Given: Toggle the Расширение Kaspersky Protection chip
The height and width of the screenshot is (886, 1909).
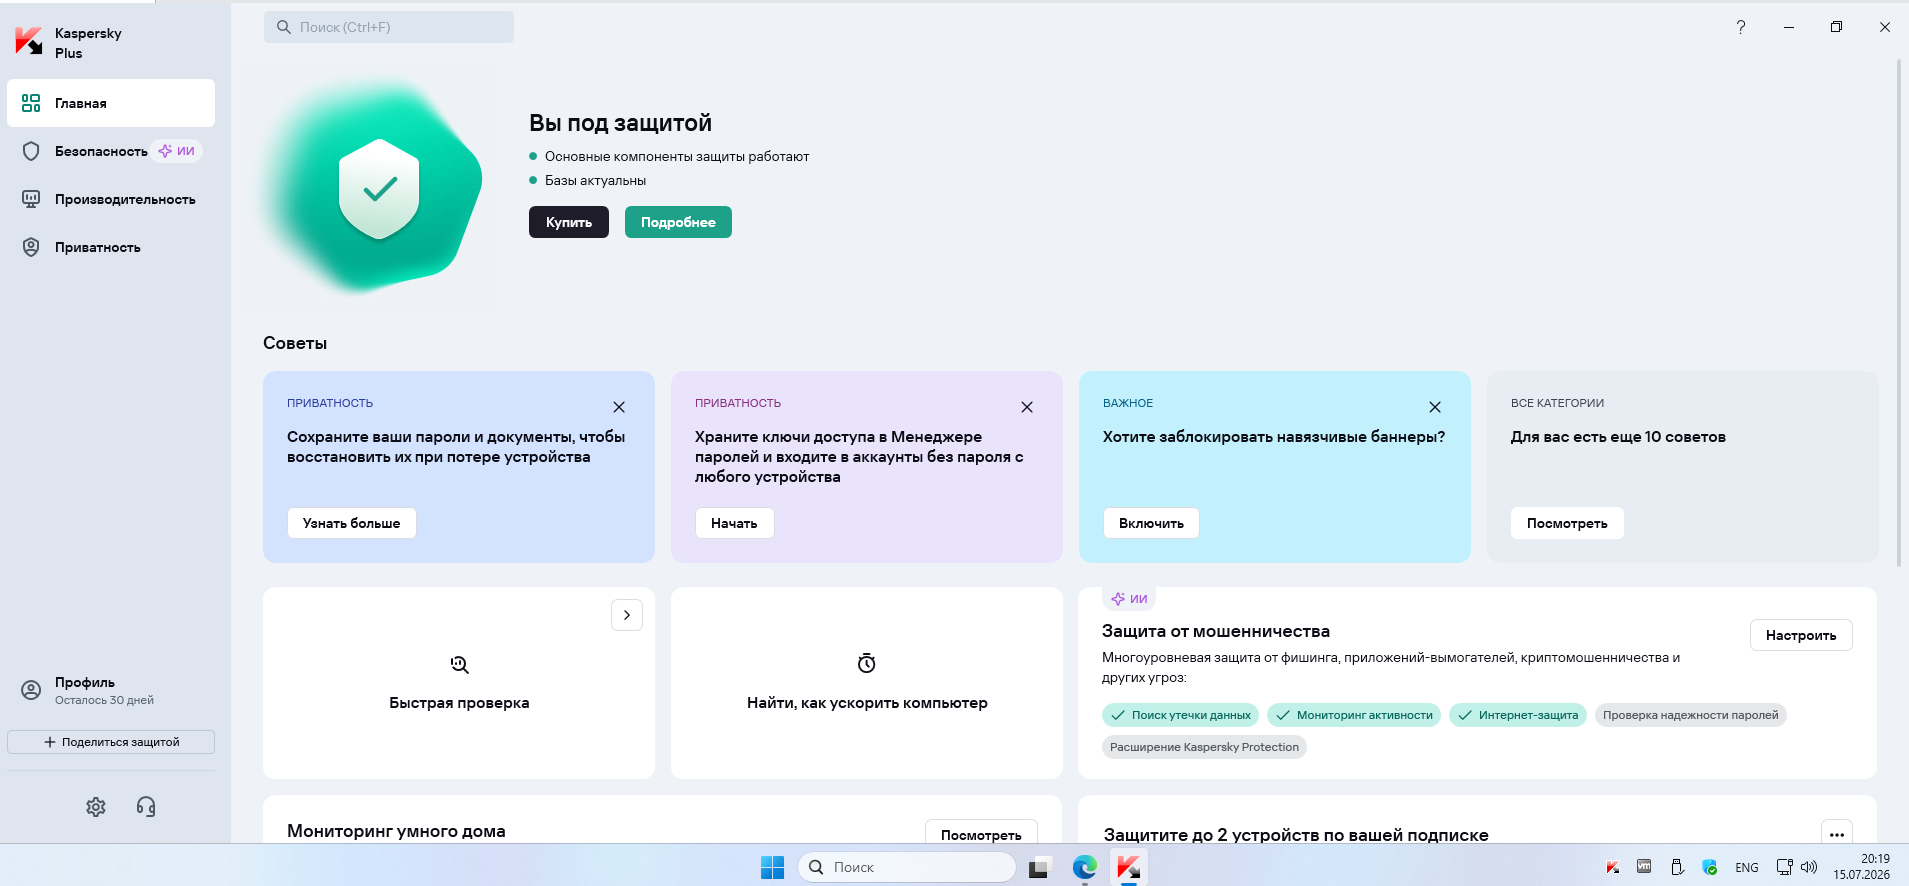Looking at the screenshot, I should click(x=1204, y=747).
